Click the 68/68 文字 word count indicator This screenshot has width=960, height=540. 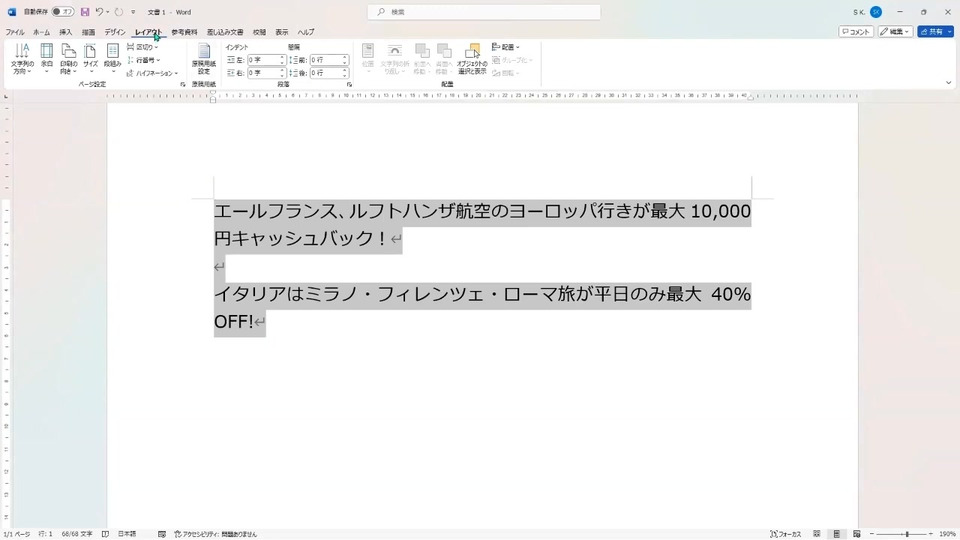point(77,534)
